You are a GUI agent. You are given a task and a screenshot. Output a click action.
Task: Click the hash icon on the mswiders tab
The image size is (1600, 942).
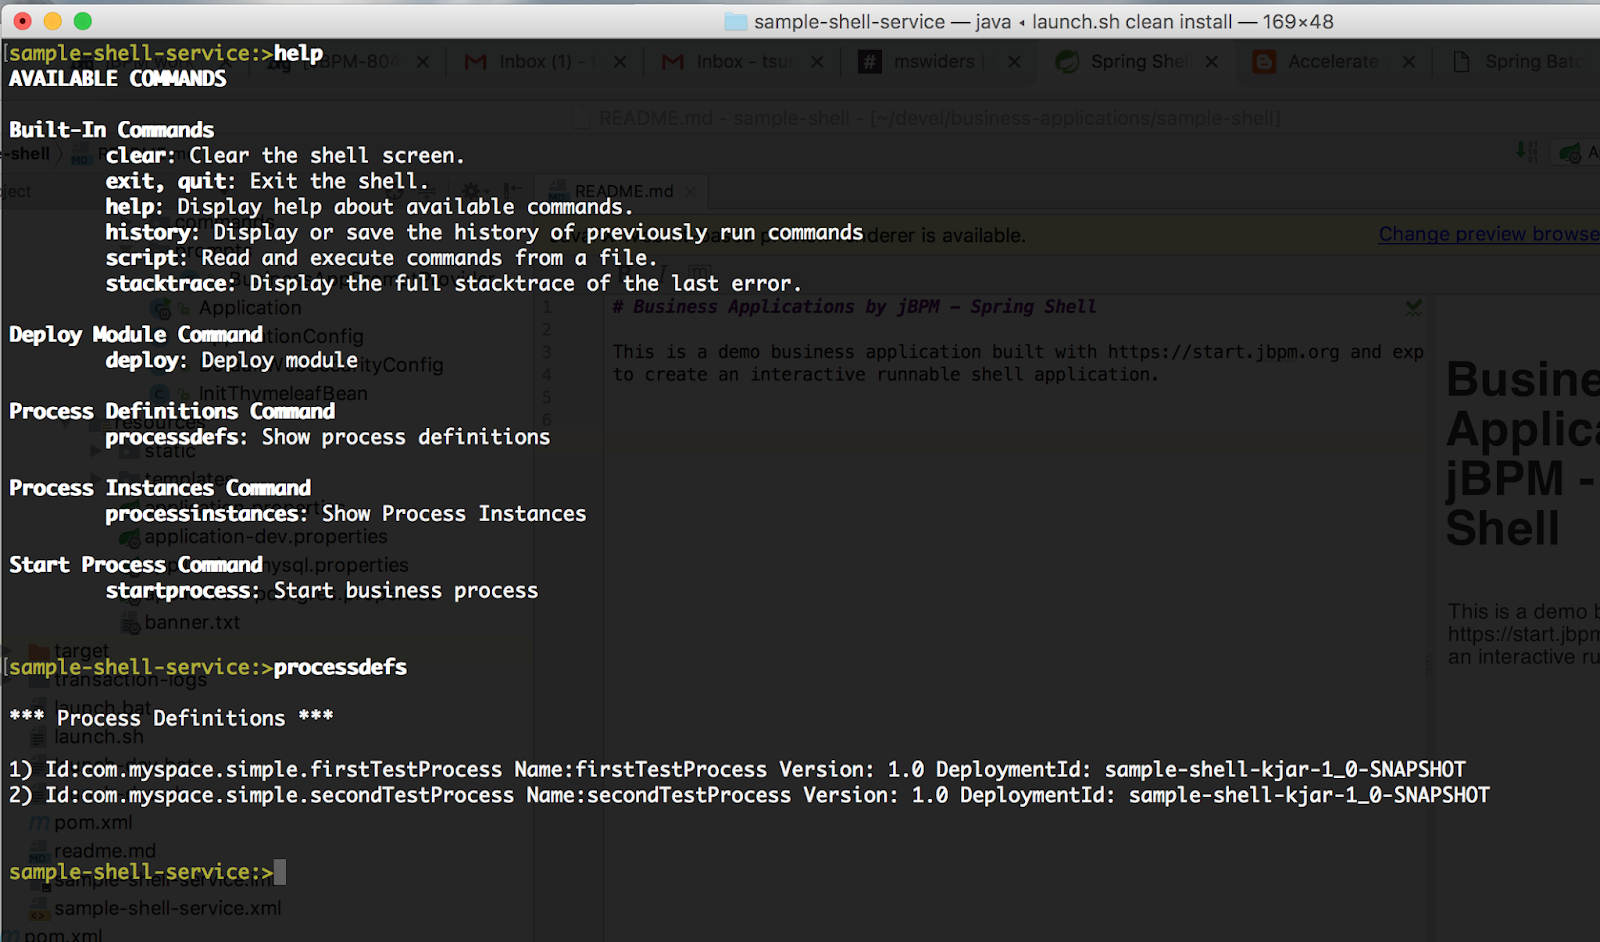coord(868,61)
